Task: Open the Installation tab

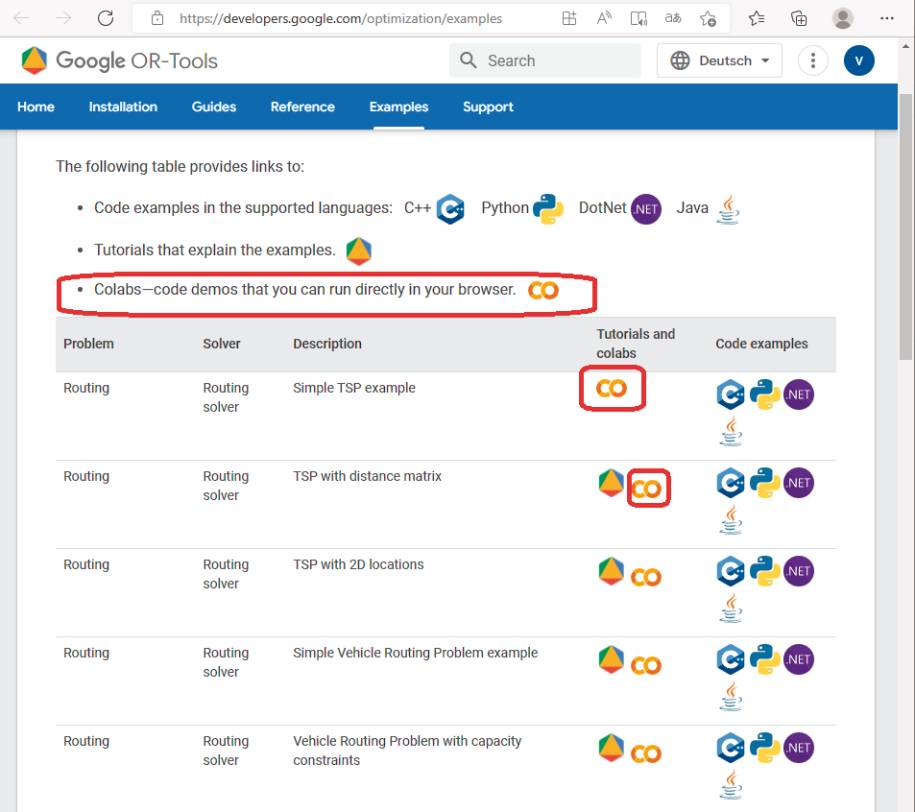Action: pyautogui.click(x=123, y=107)
